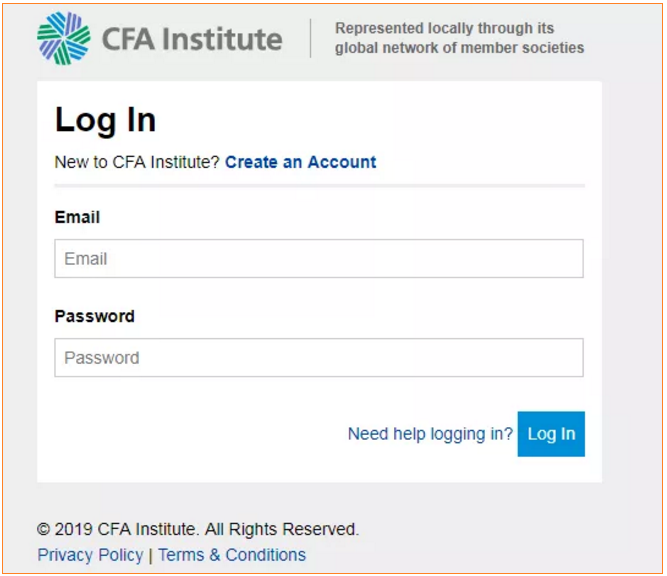
Task: Click the Email field label
Action: [x=77, y=217]
